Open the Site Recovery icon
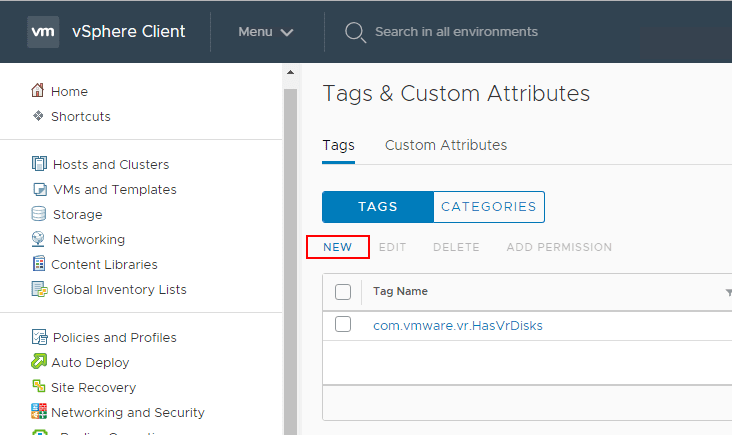This screenshot has width=732, height=435. pos(39,387)
